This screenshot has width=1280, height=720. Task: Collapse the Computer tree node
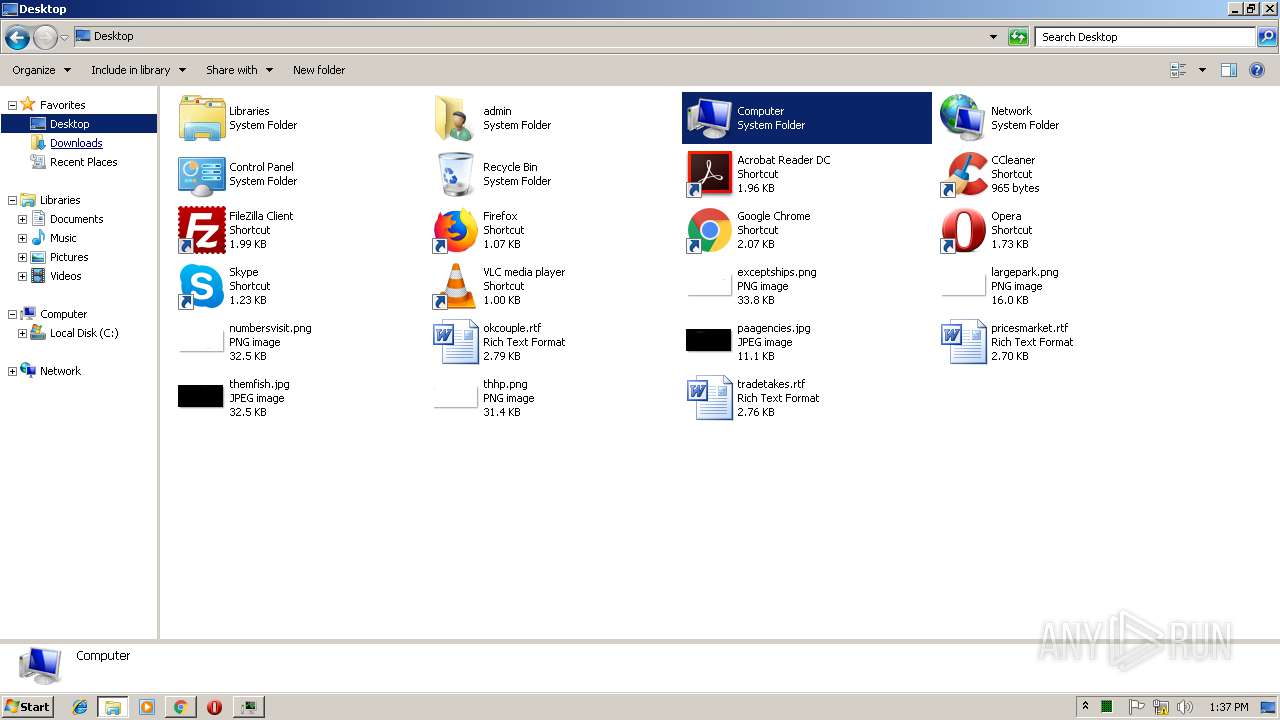coord(12,314)
